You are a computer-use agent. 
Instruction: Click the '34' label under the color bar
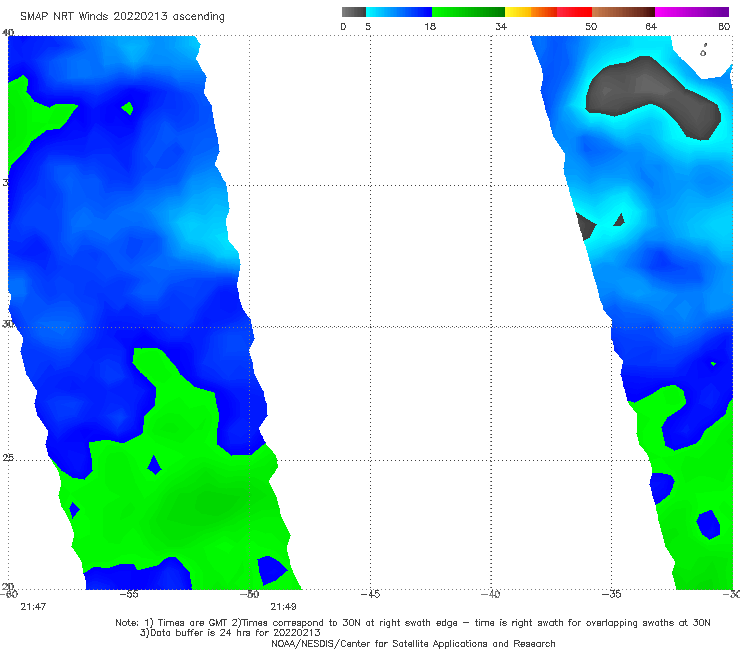coord(501,26)
